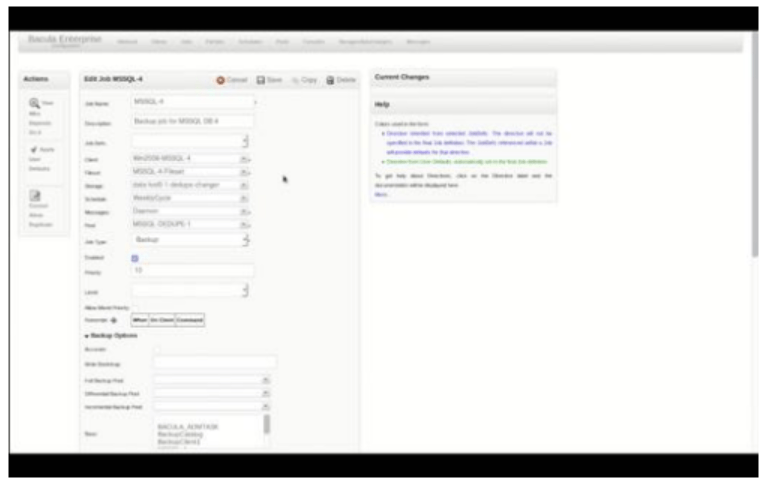Open the picker icon beside Fileset field
The height and width of the screenshot is (480, 767).
tap(244, 172)
